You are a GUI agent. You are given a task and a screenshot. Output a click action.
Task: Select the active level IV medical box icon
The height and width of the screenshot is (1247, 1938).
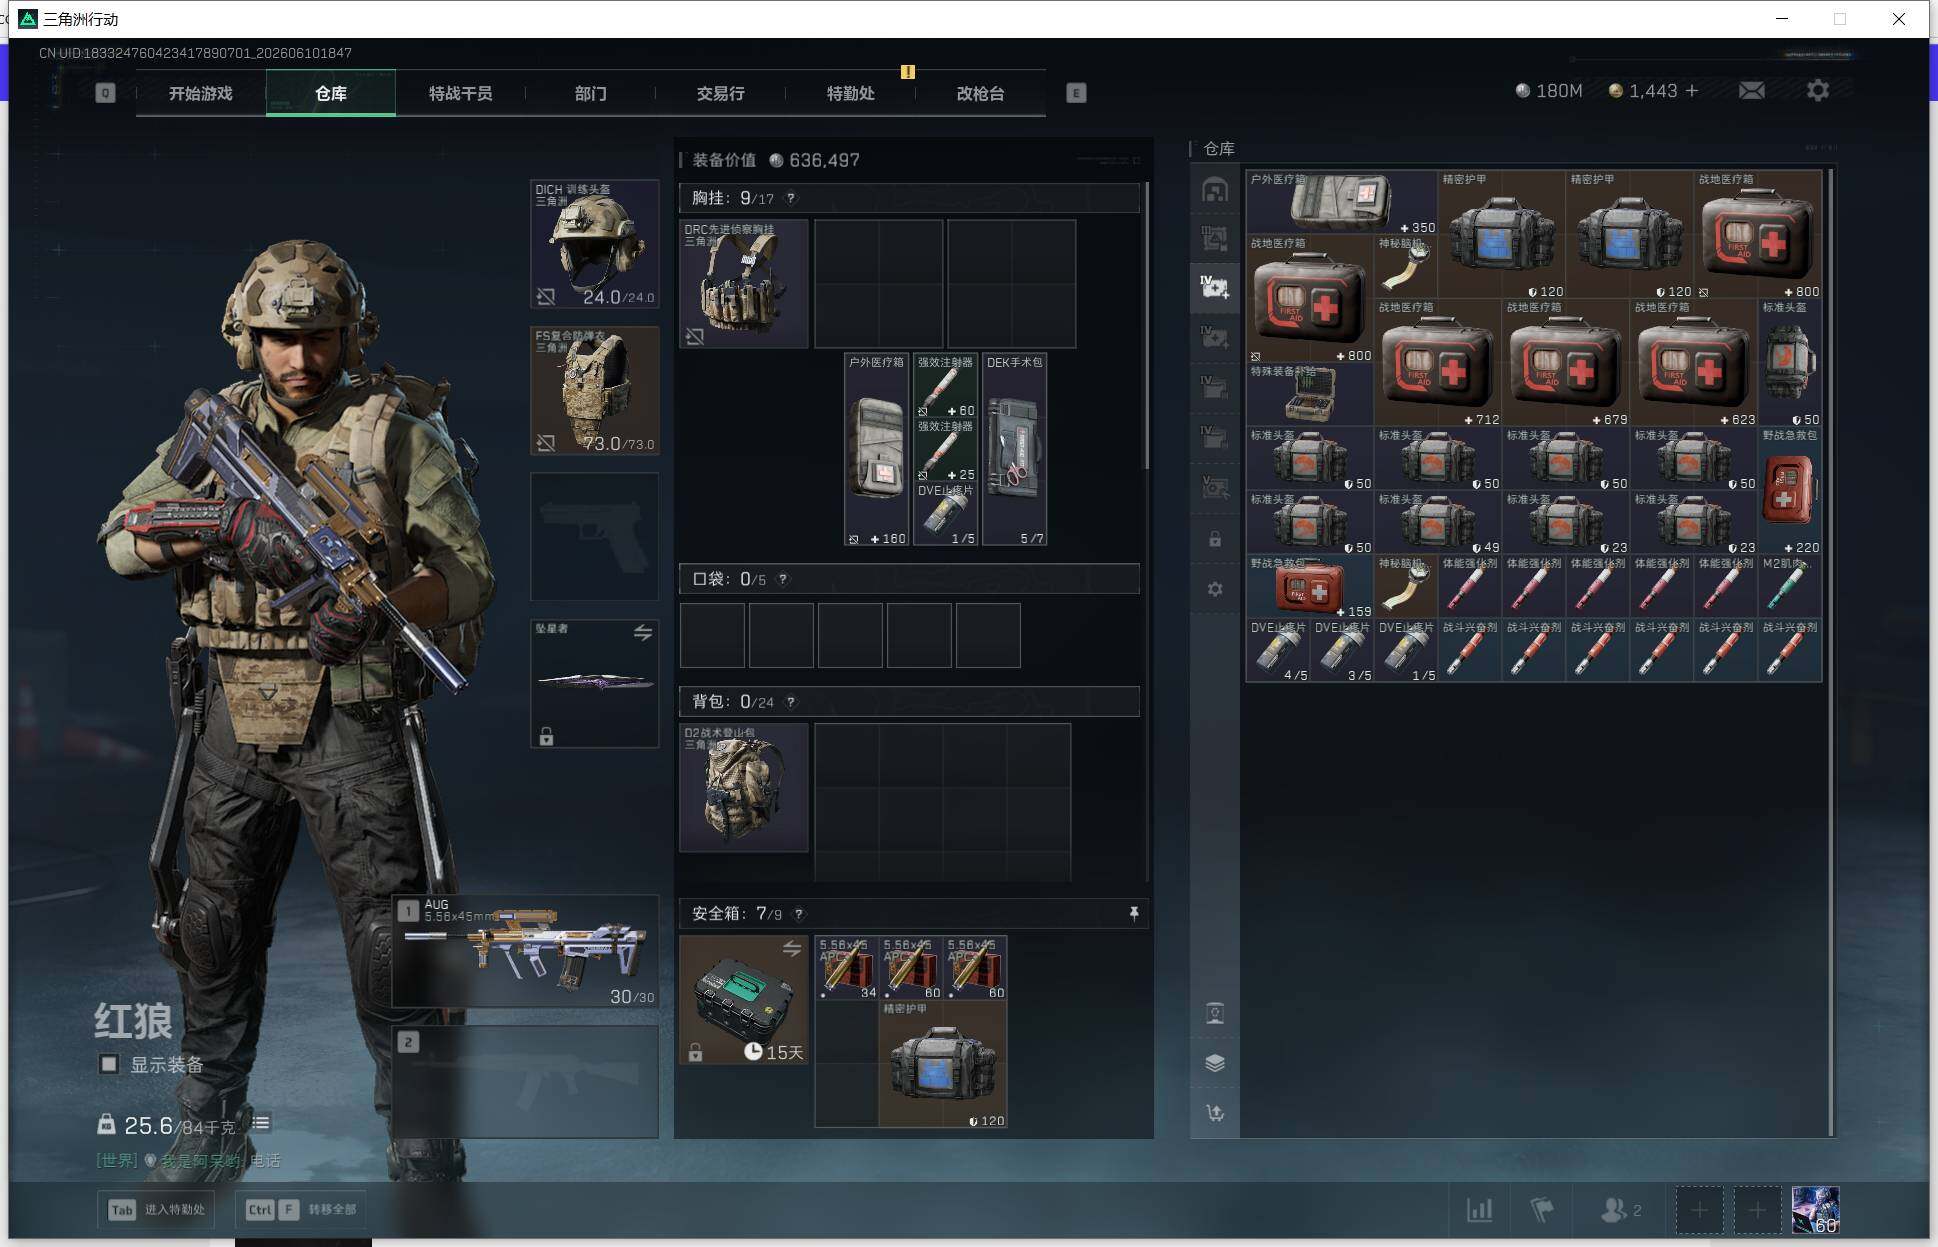click(x=1215, y=288)
